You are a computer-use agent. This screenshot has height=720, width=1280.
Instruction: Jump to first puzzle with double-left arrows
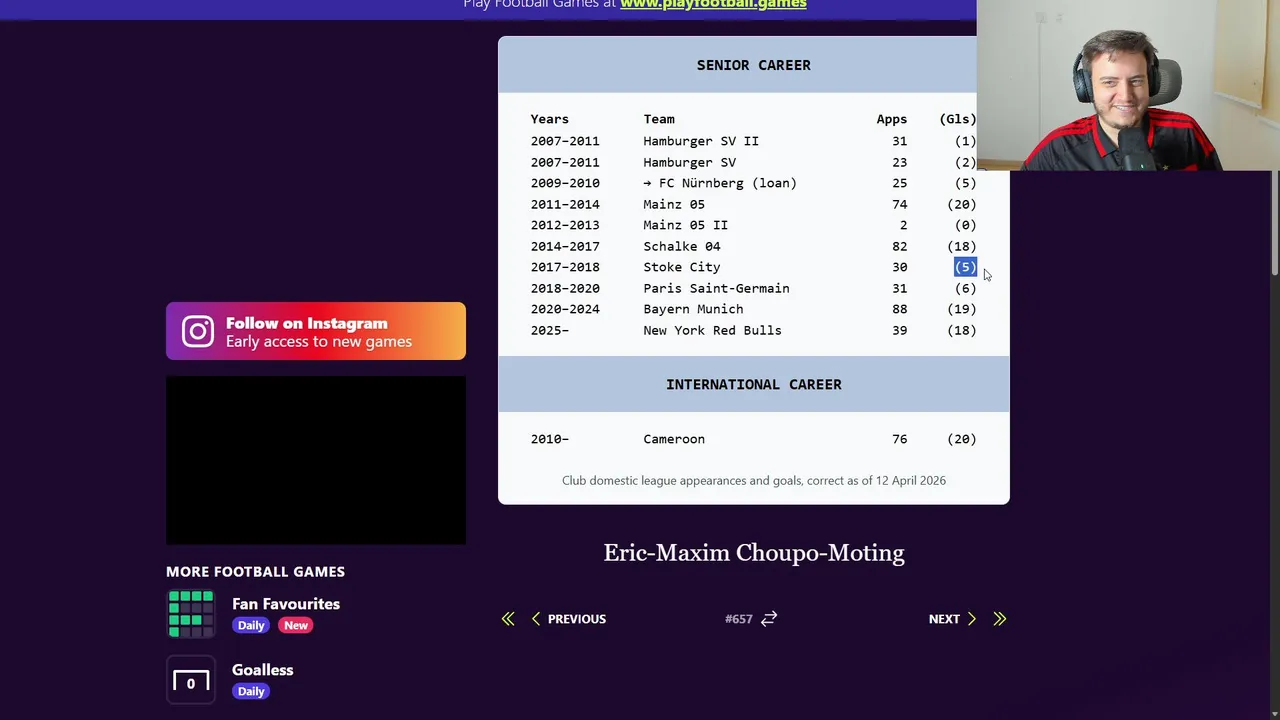508,619
